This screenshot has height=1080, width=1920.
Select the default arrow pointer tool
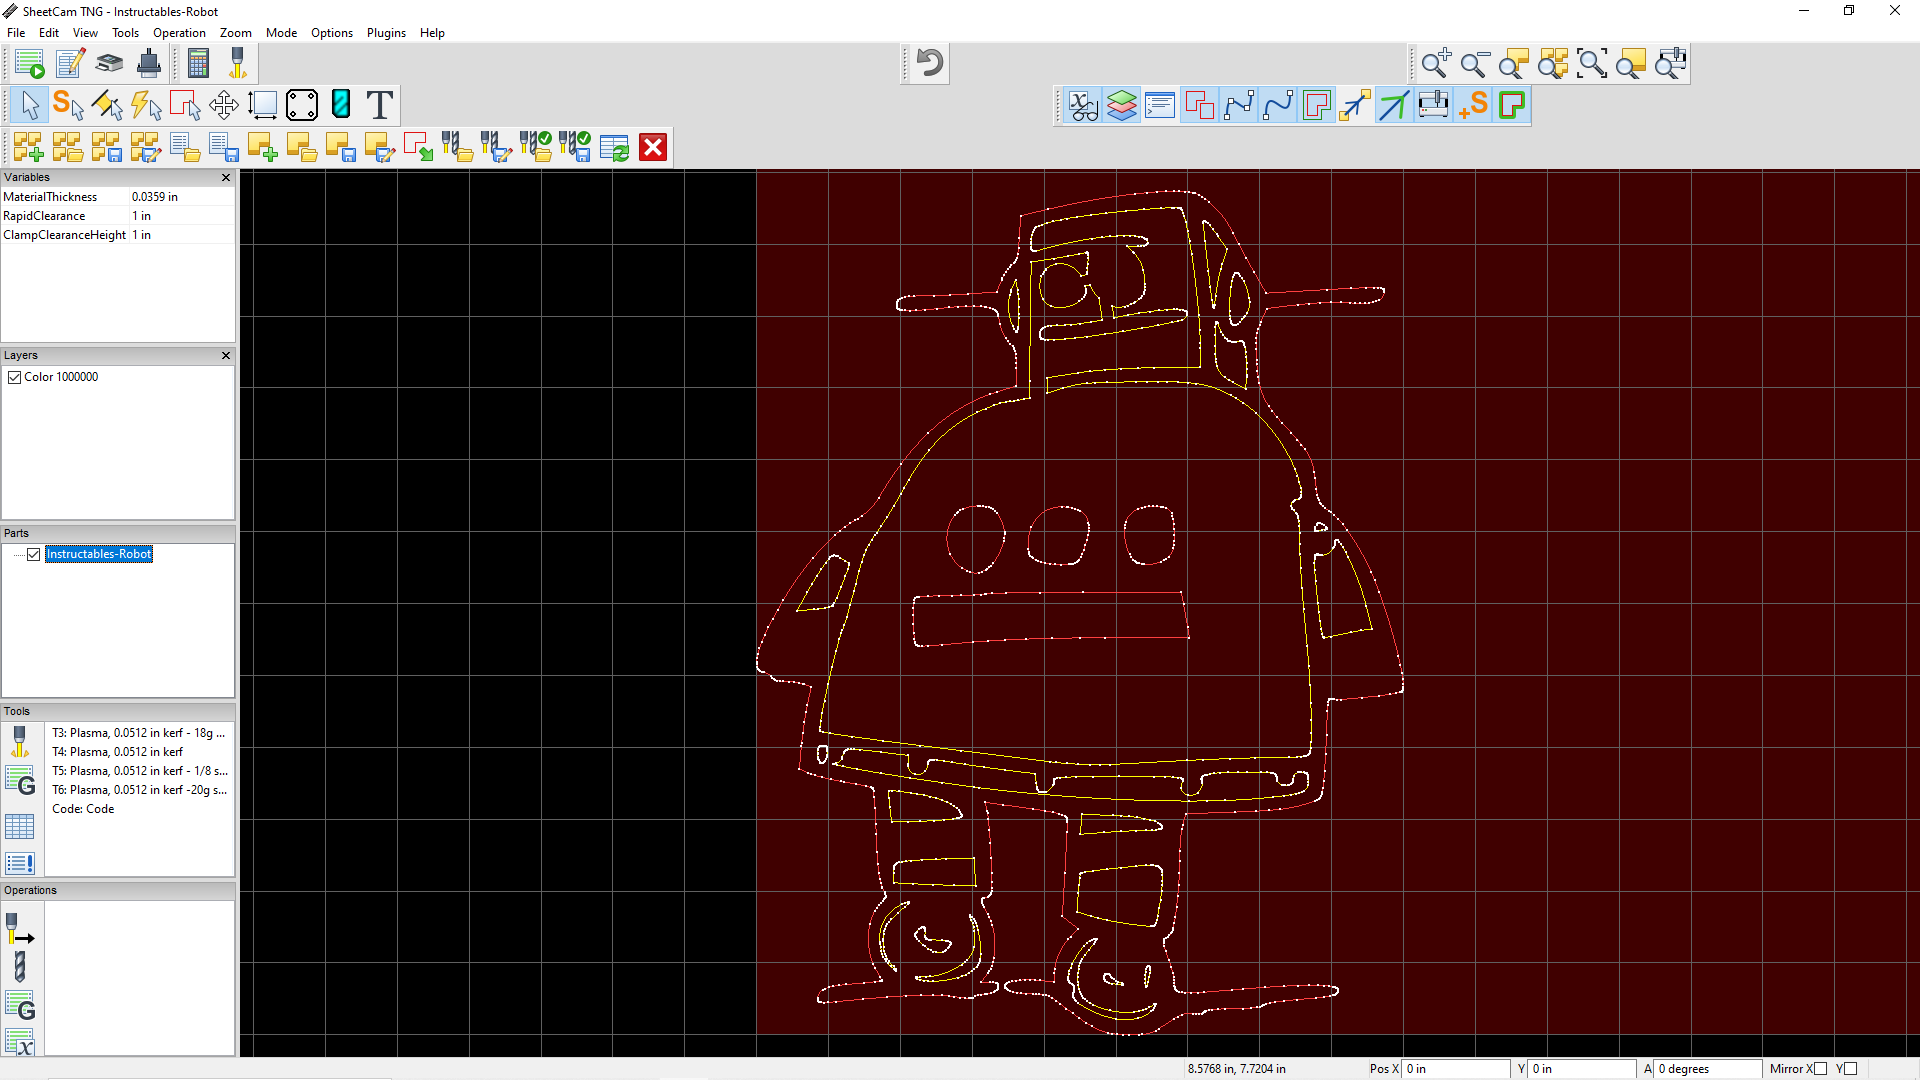(29, 104)
